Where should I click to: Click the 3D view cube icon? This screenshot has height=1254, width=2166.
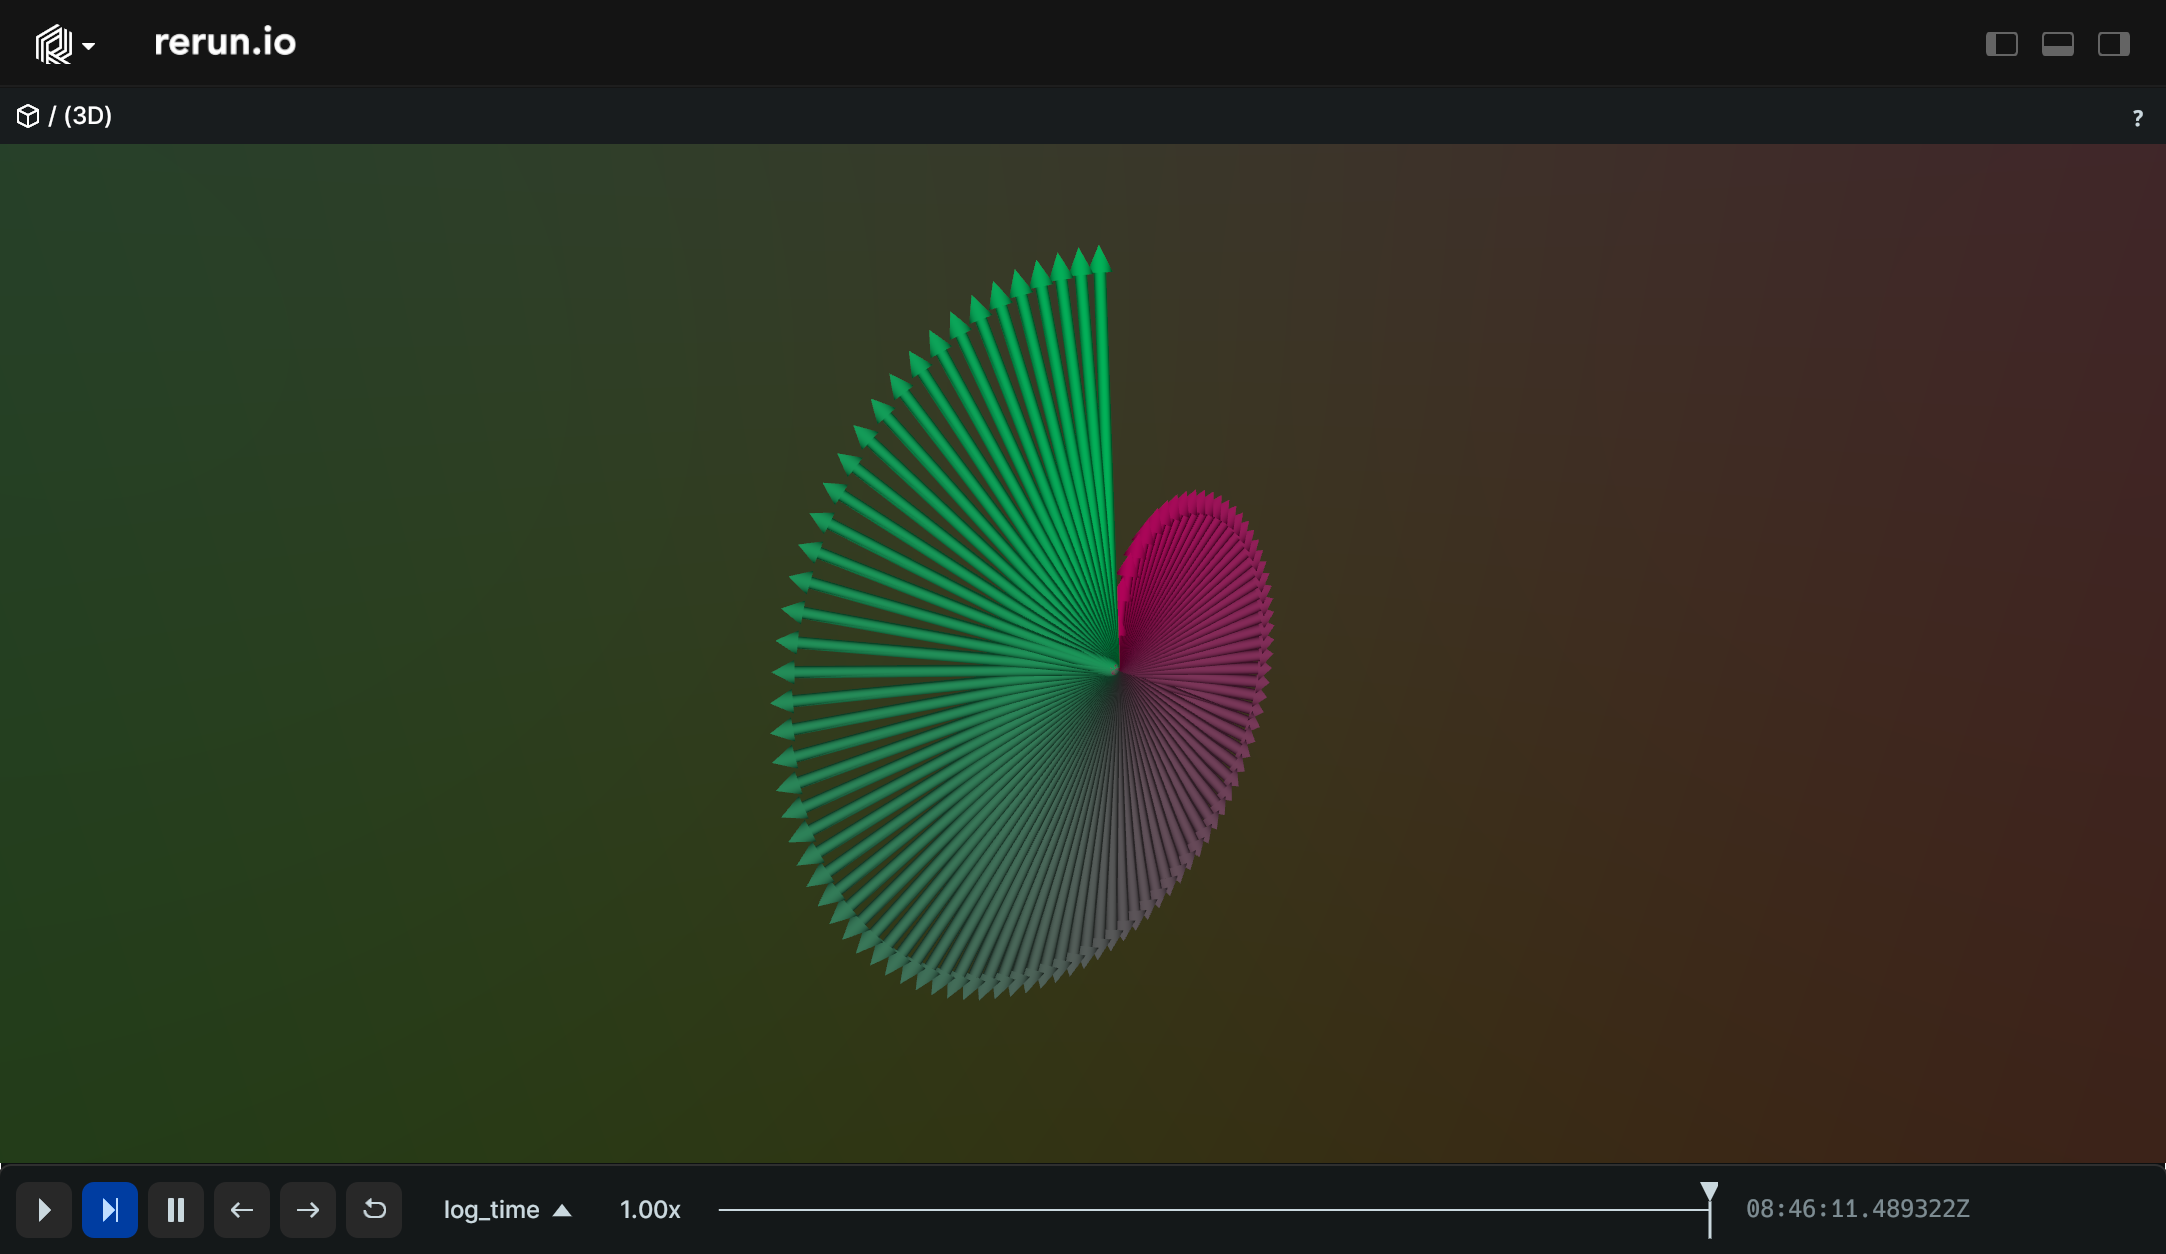(x=28, y=116)
